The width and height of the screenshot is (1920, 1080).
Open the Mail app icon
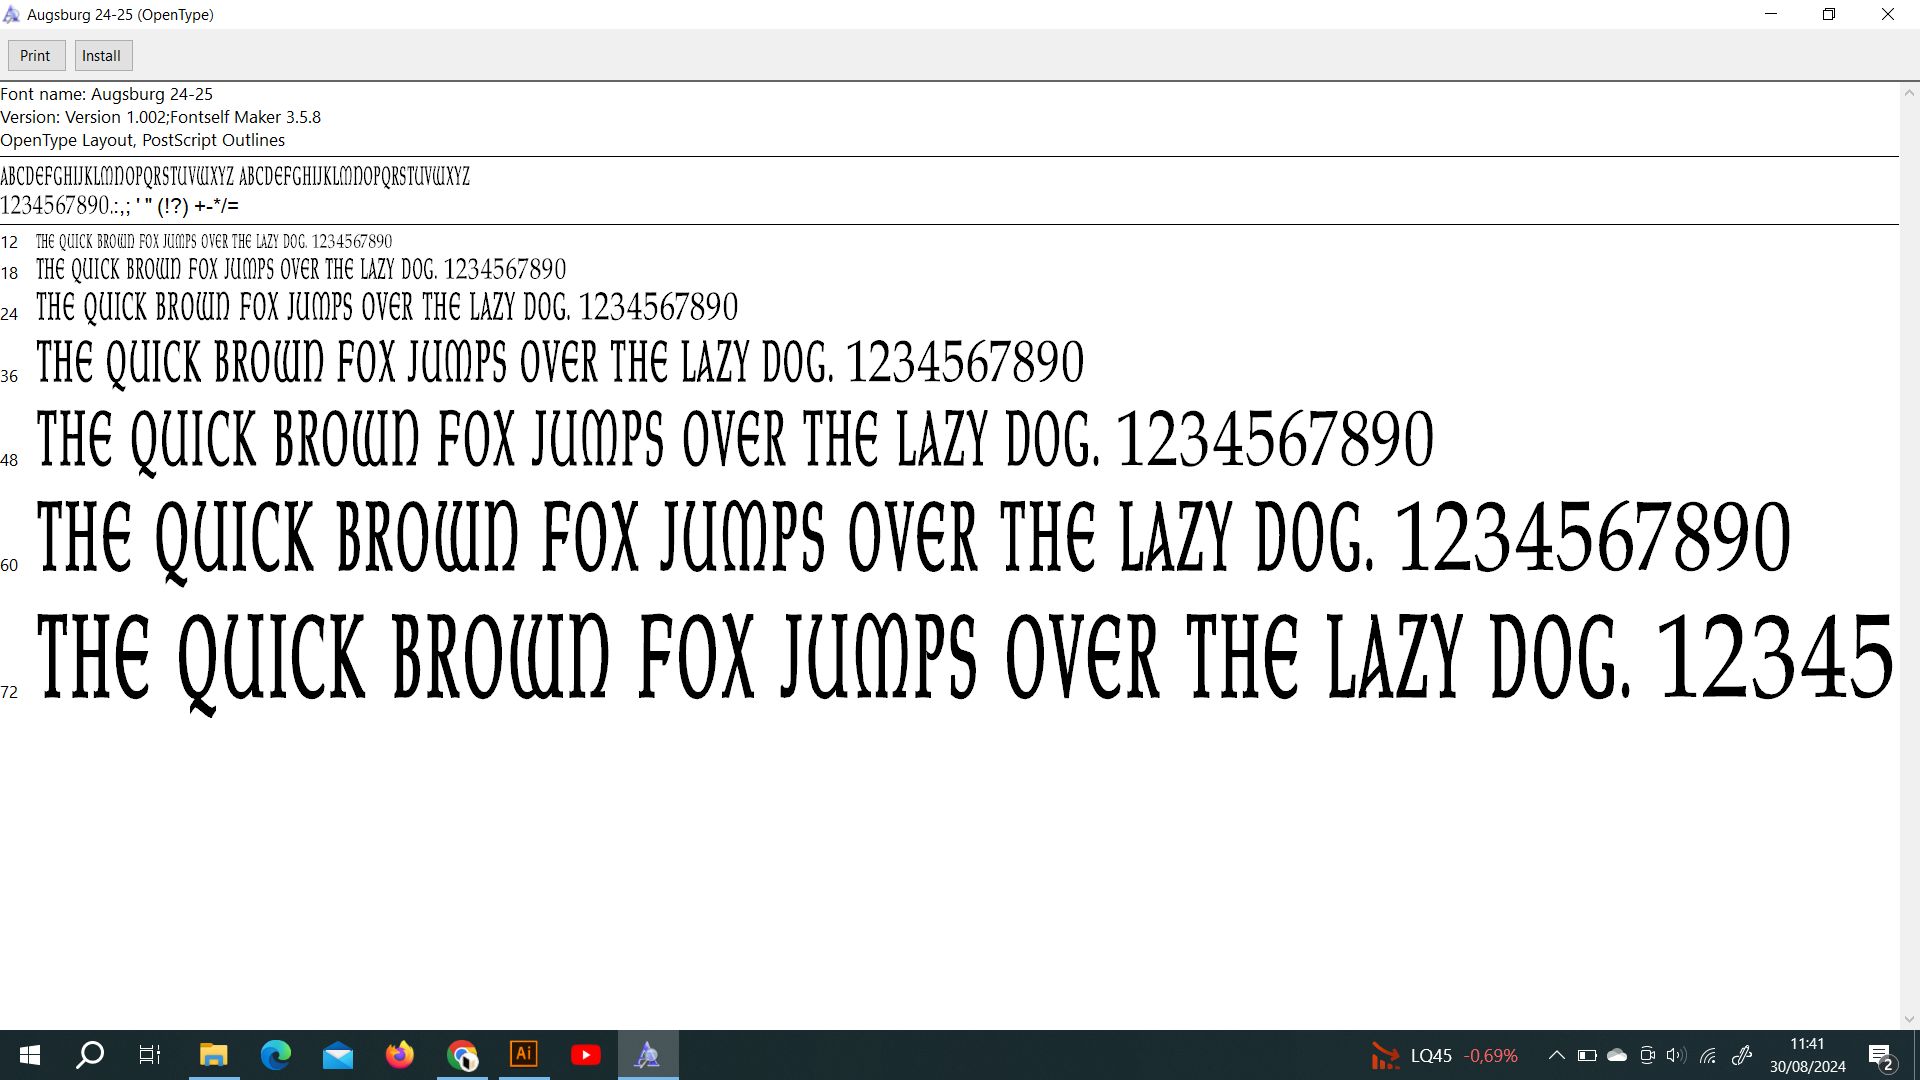click(x=338, y=1055)
